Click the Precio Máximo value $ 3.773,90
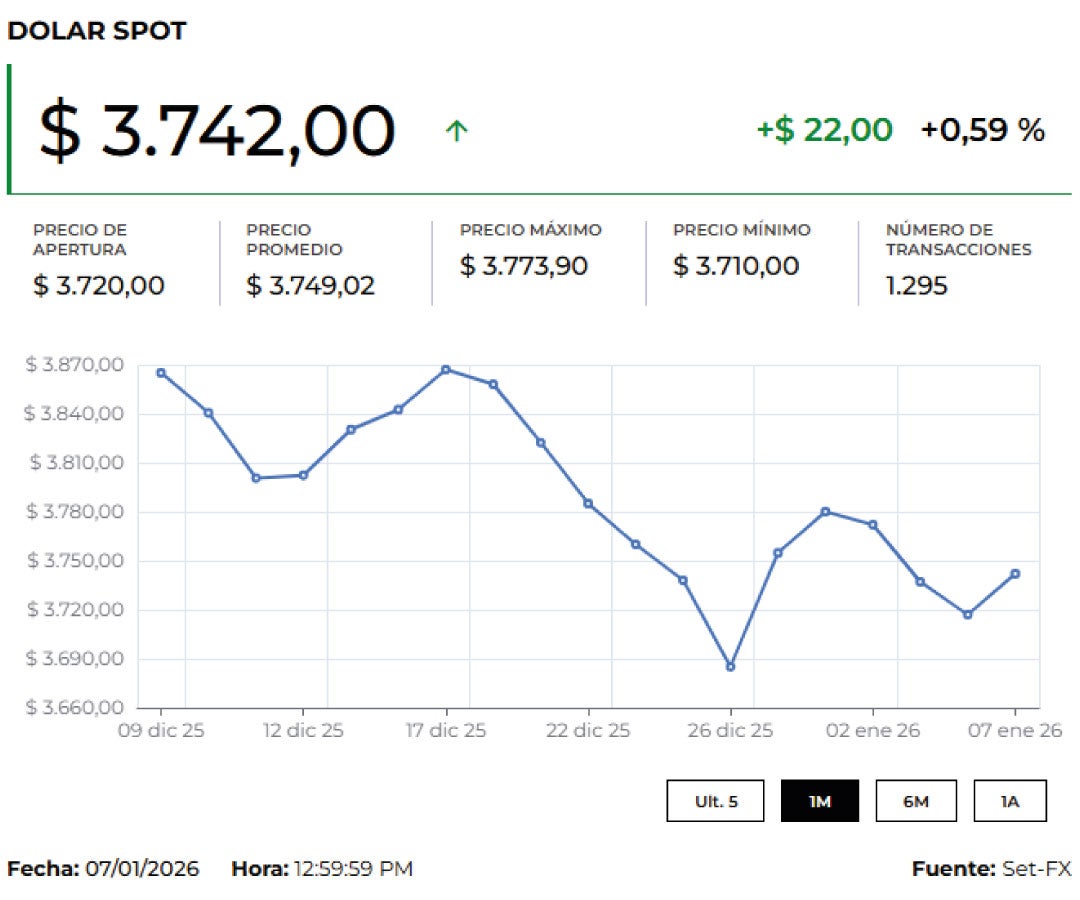This screenshot has width=1080, height=900. pos(524,266)
